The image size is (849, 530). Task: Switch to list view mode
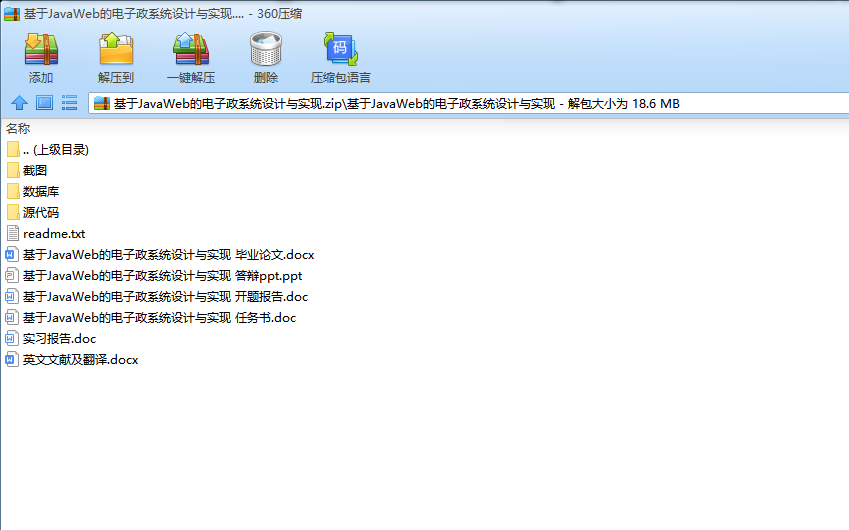click(69, 103)
